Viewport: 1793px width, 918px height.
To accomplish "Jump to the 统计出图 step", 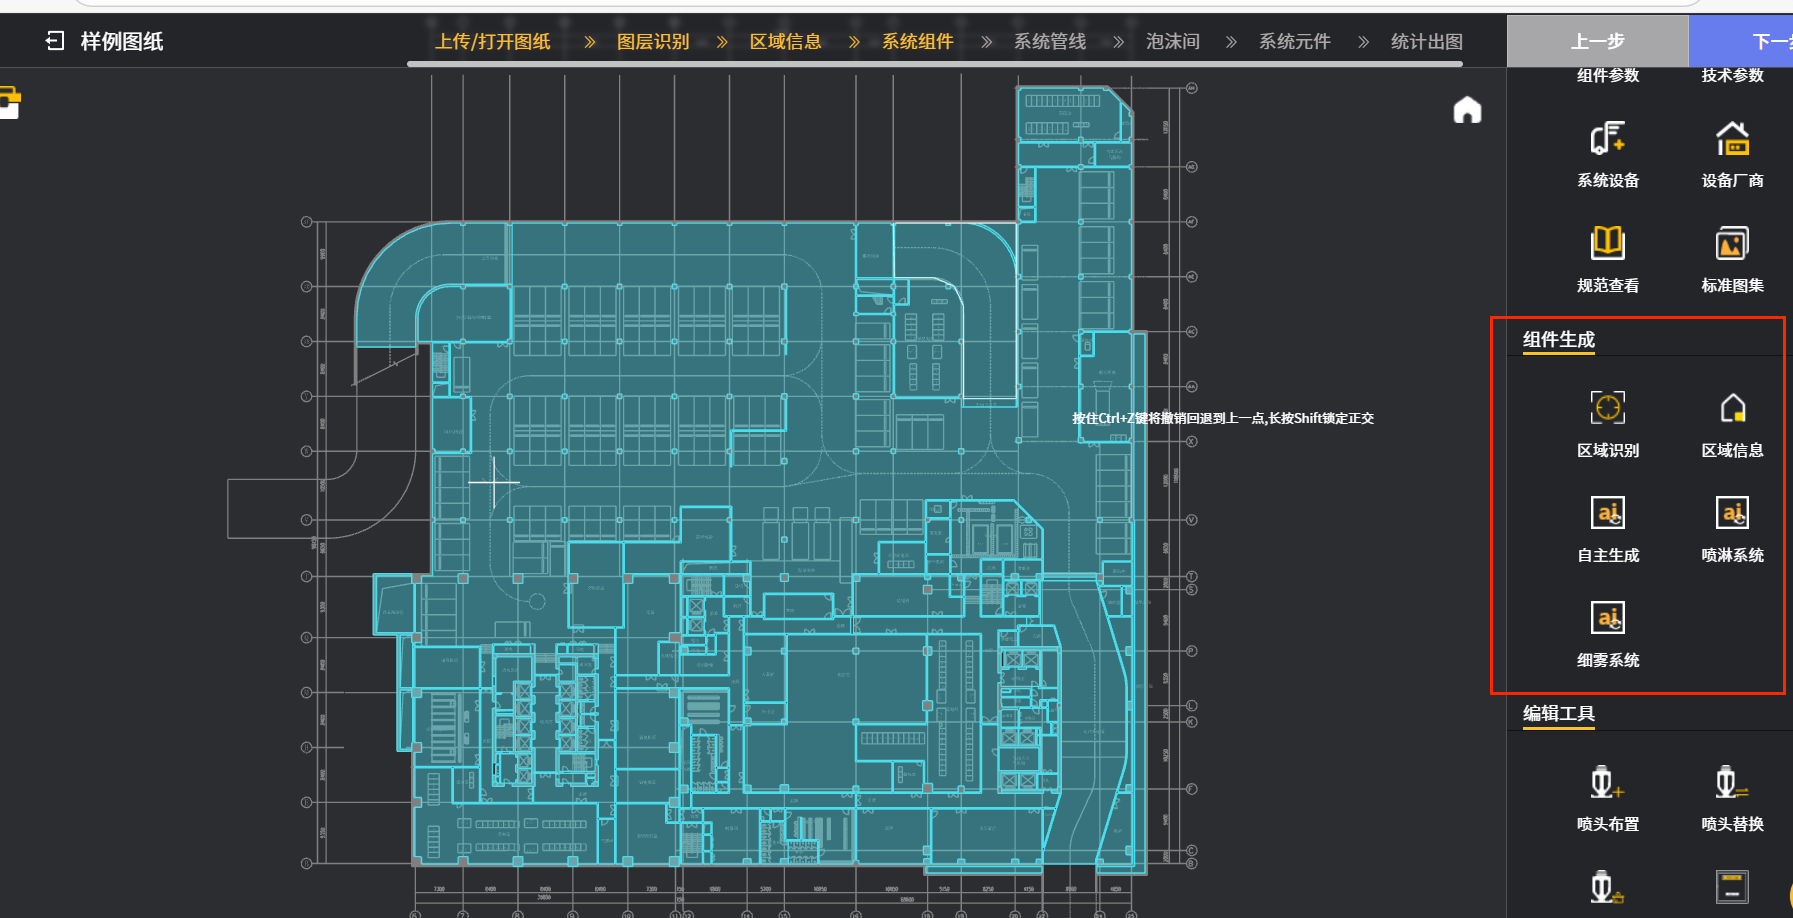I will point(1426,42).
